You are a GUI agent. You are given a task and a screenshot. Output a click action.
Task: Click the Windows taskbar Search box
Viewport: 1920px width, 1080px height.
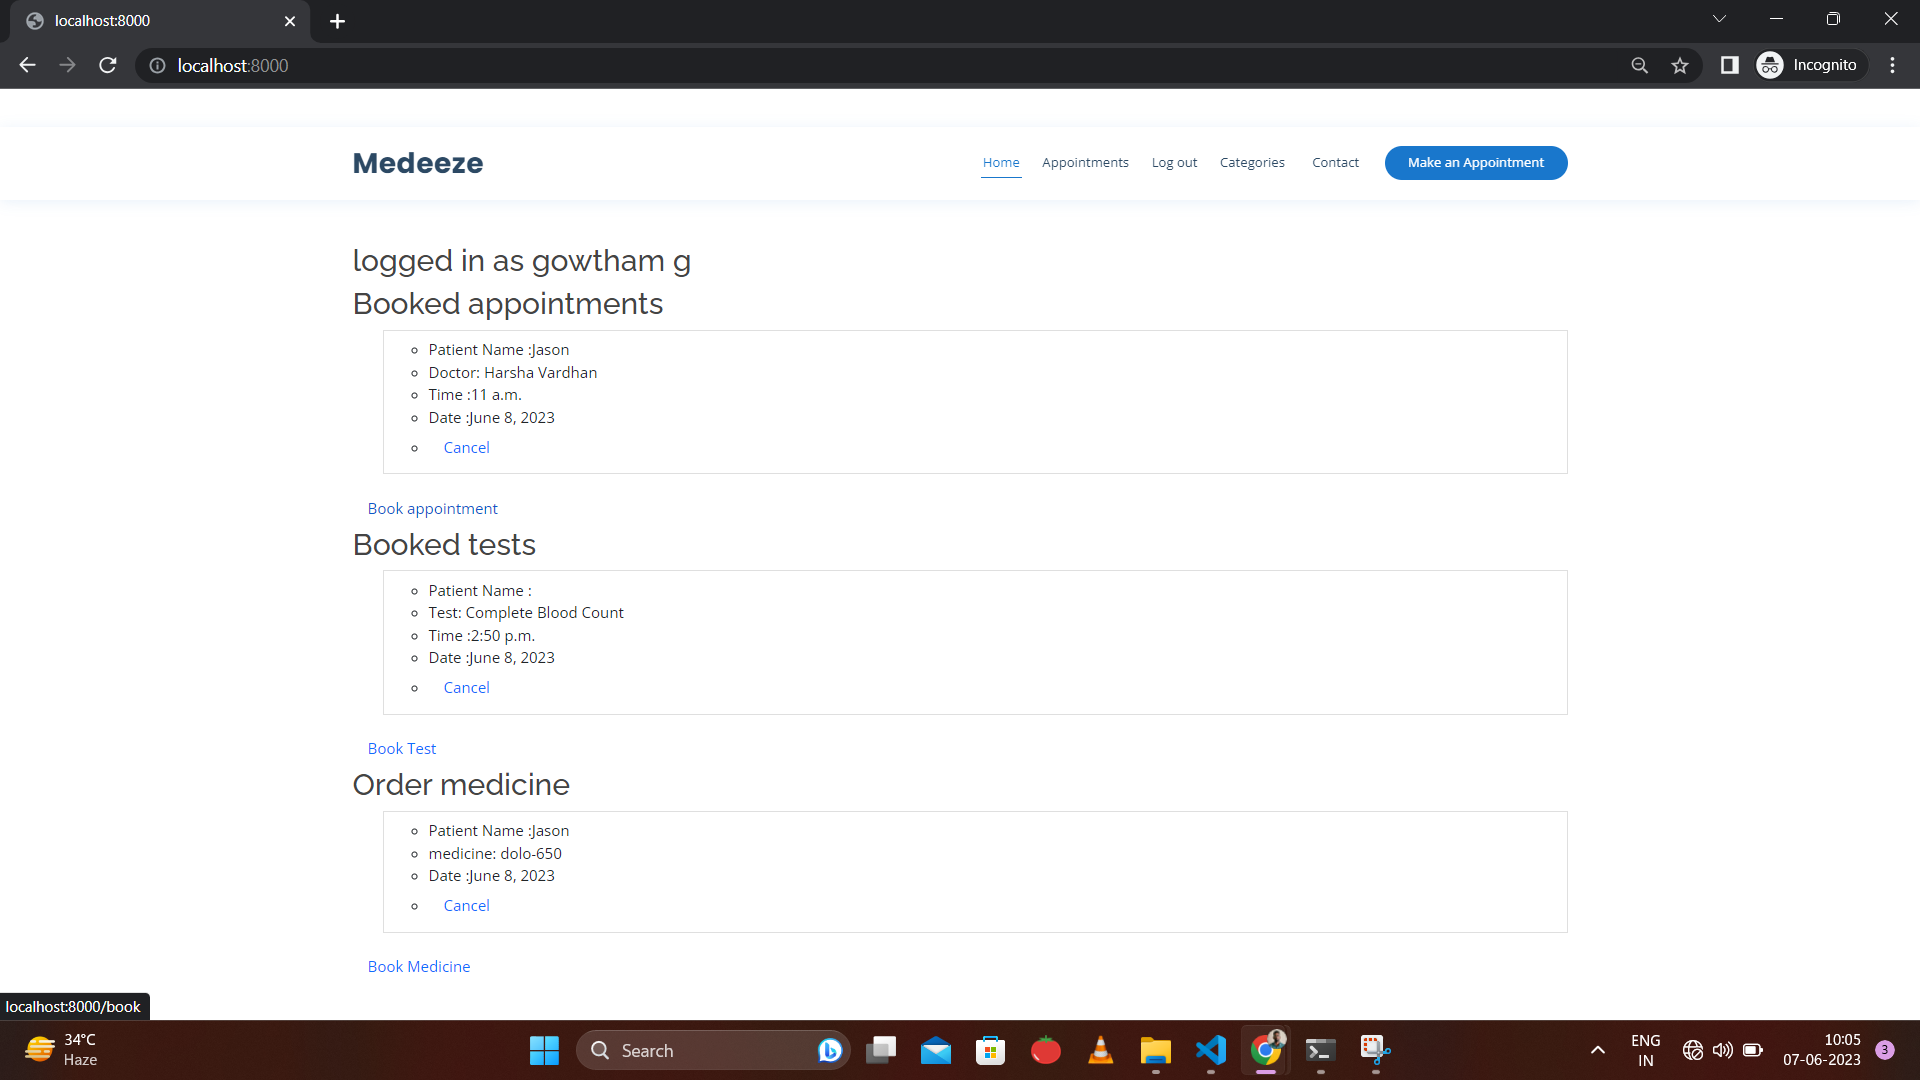point(700,1050)
